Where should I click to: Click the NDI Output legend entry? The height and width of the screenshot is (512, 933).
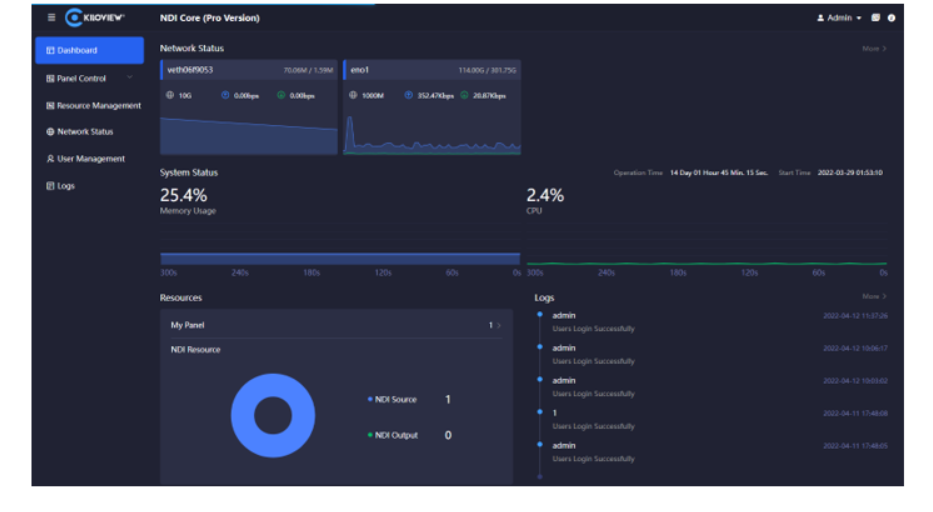point(393,435)
